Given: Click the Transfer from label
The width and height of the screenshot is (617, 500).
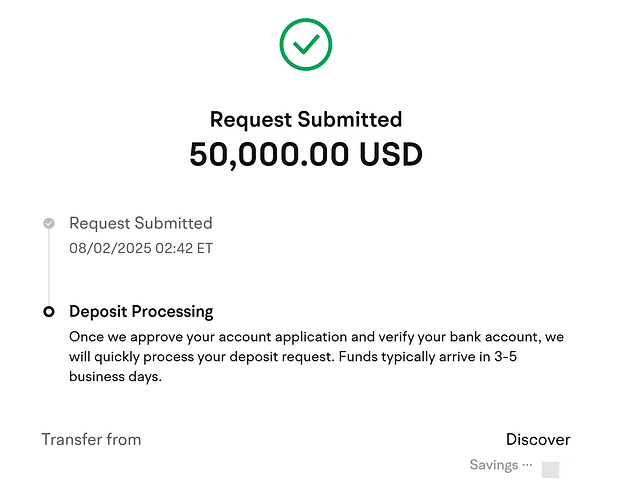Looking at the screenshot, I should [x=91, y=439].
